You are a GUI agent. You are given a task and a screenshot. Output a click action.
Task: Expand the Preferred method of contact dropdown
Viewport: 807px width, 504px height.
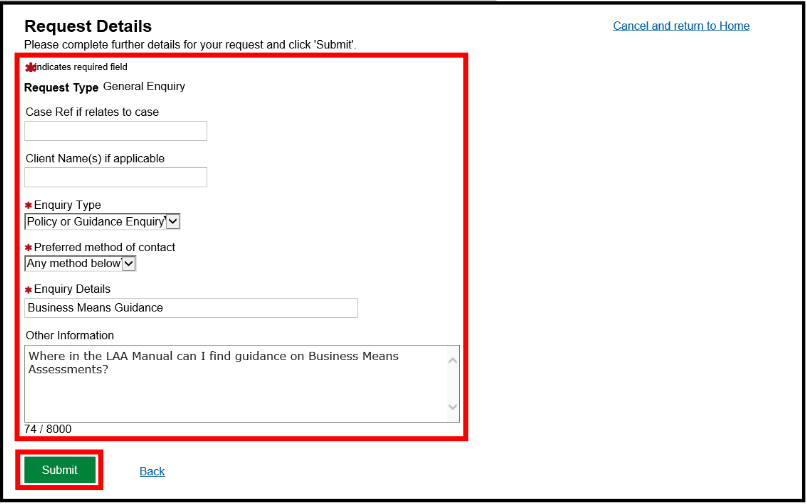(x=81, y=264)
